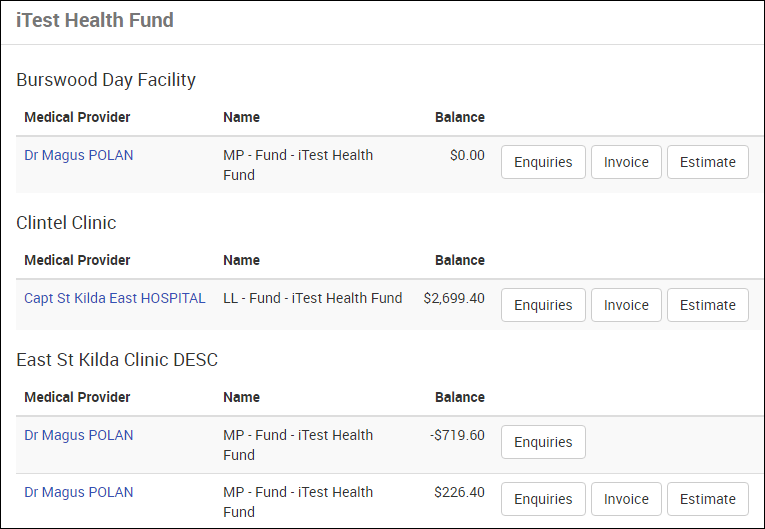Image resolution: width=765 pixels, height=529 pixels.
Task: Open Invoice for Burswood Day Facility provider
Action: 626,162
